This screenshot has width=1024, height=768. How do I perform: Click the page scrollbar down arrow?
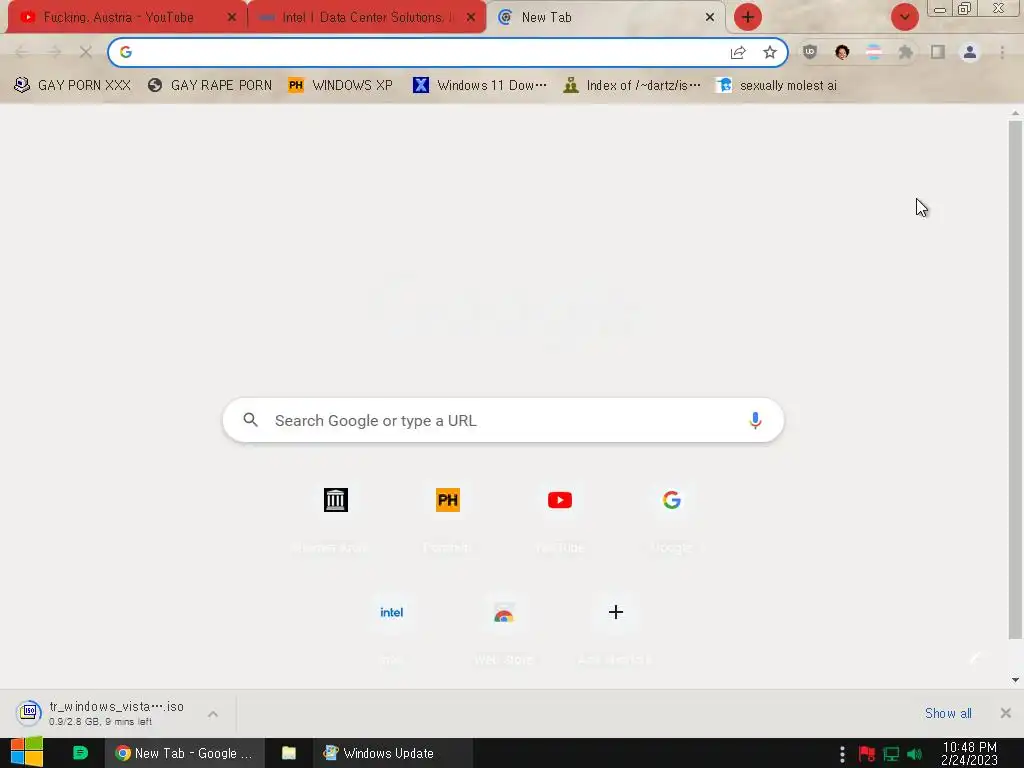1015,680
